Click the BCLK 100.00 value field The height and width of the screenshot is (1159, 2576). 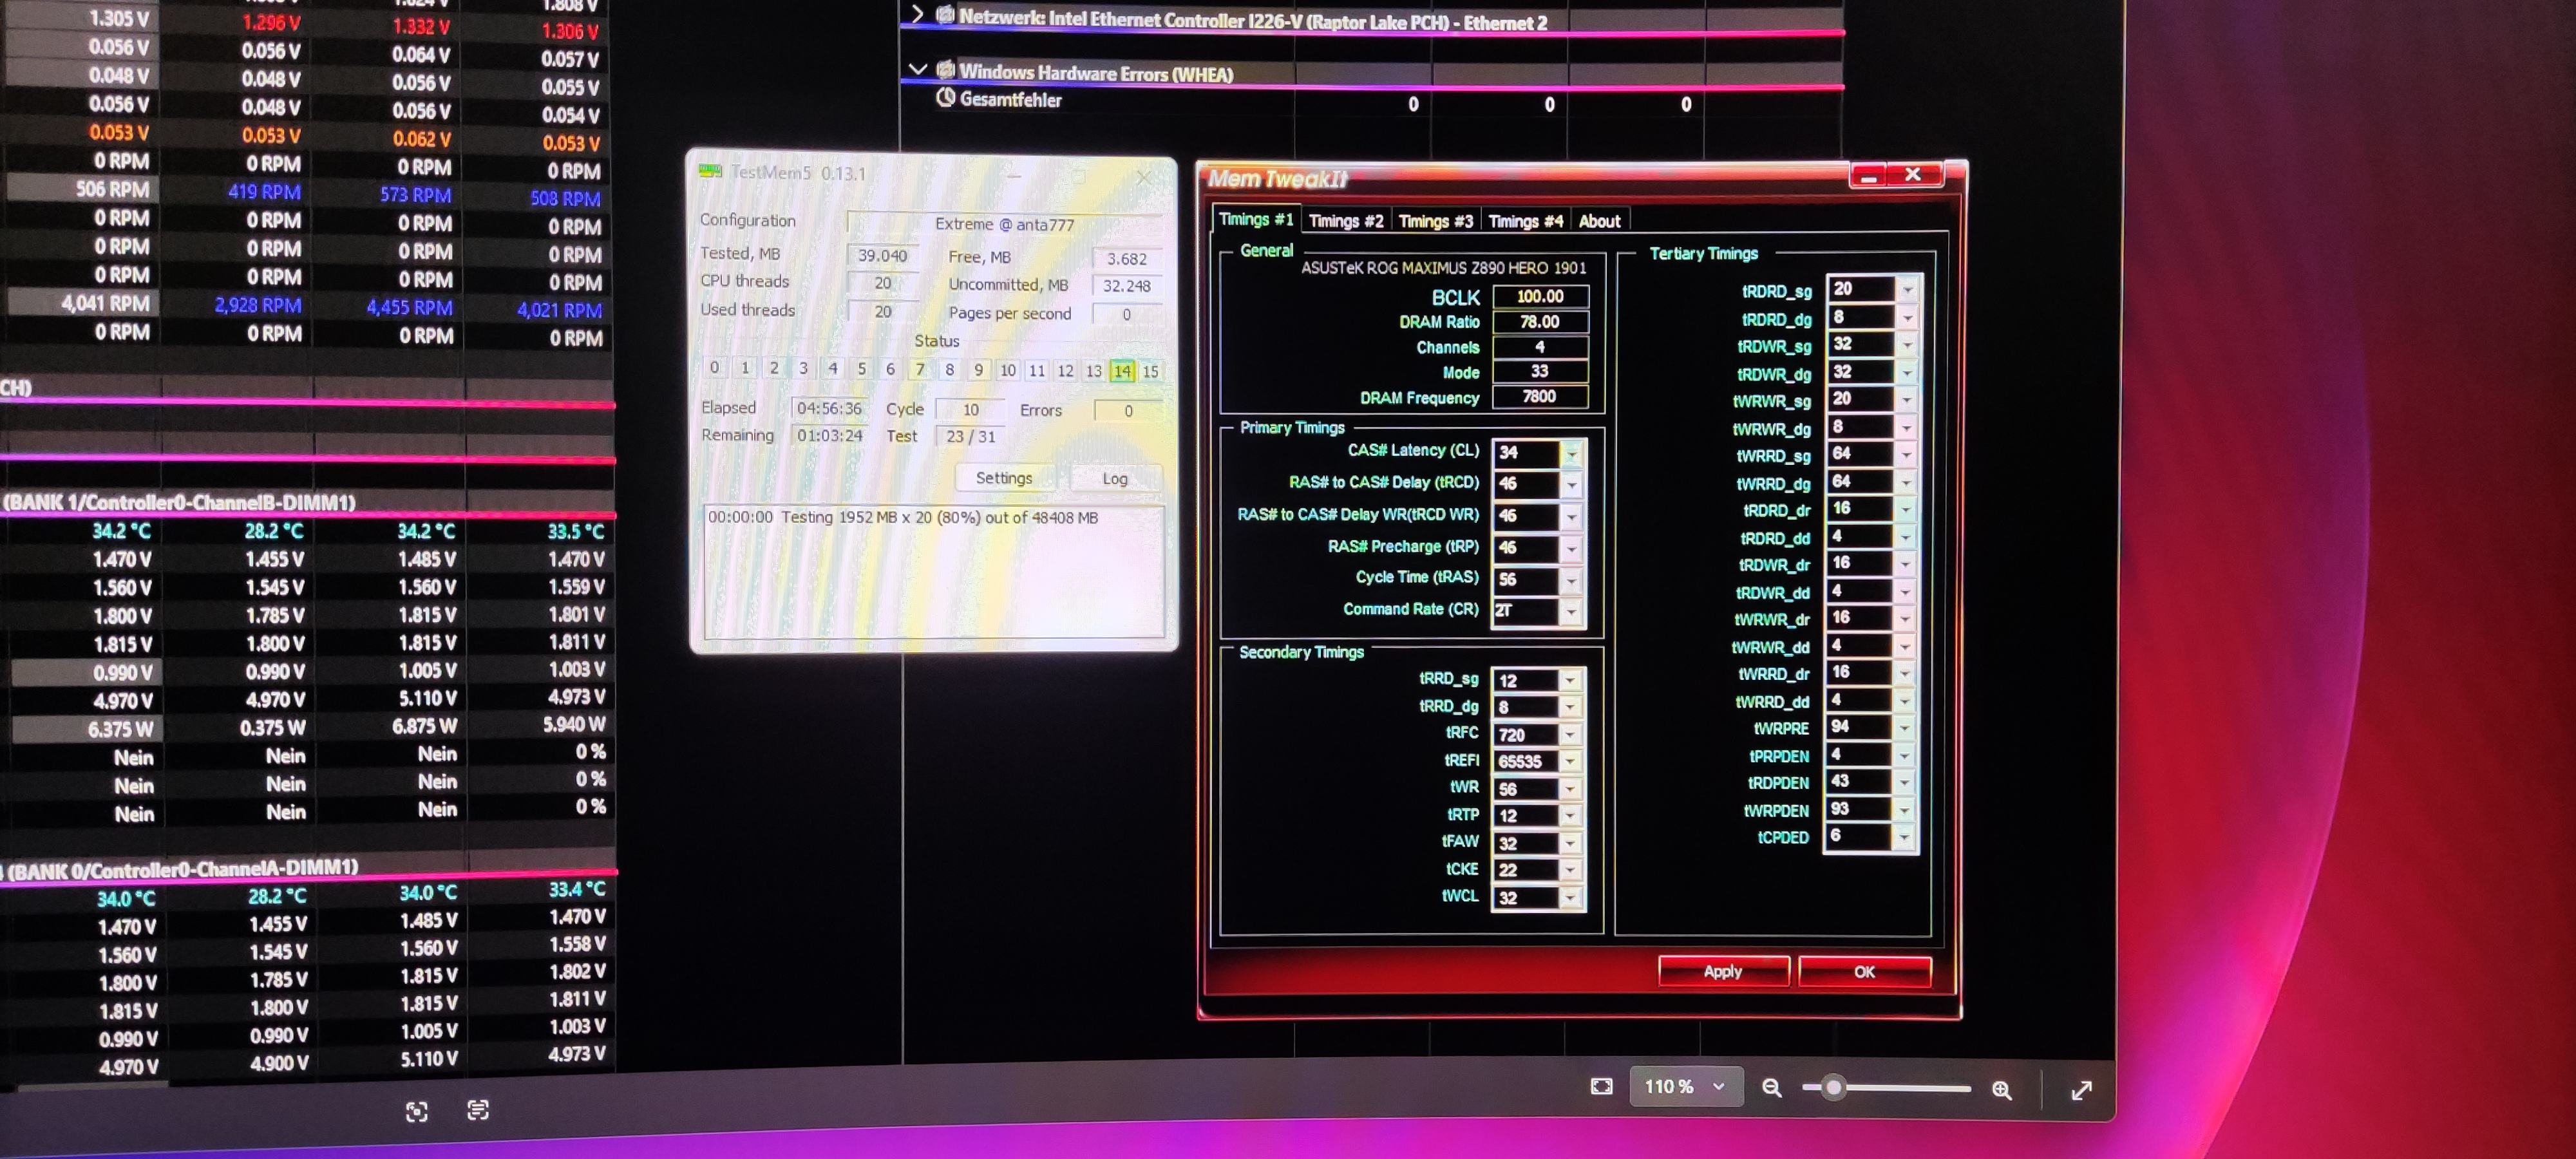click(1539, 297)
